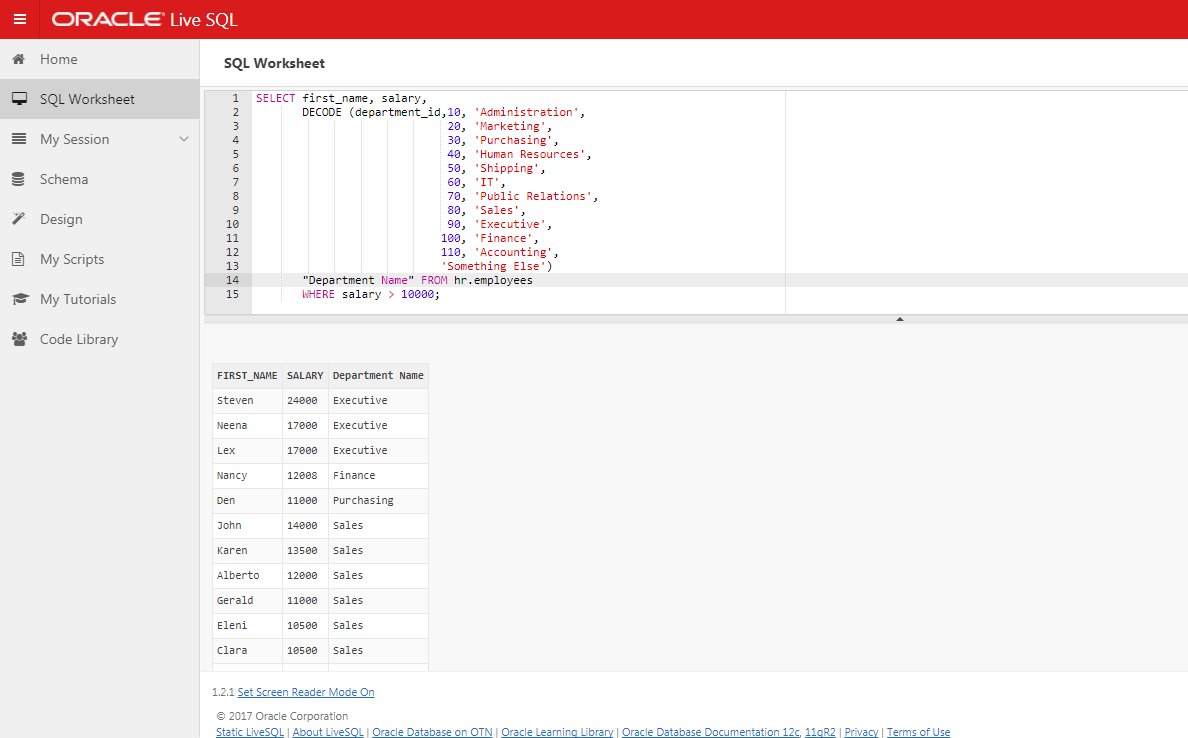Click the 14000 salary cell
1188x738 pixels.
coord(305,526)
